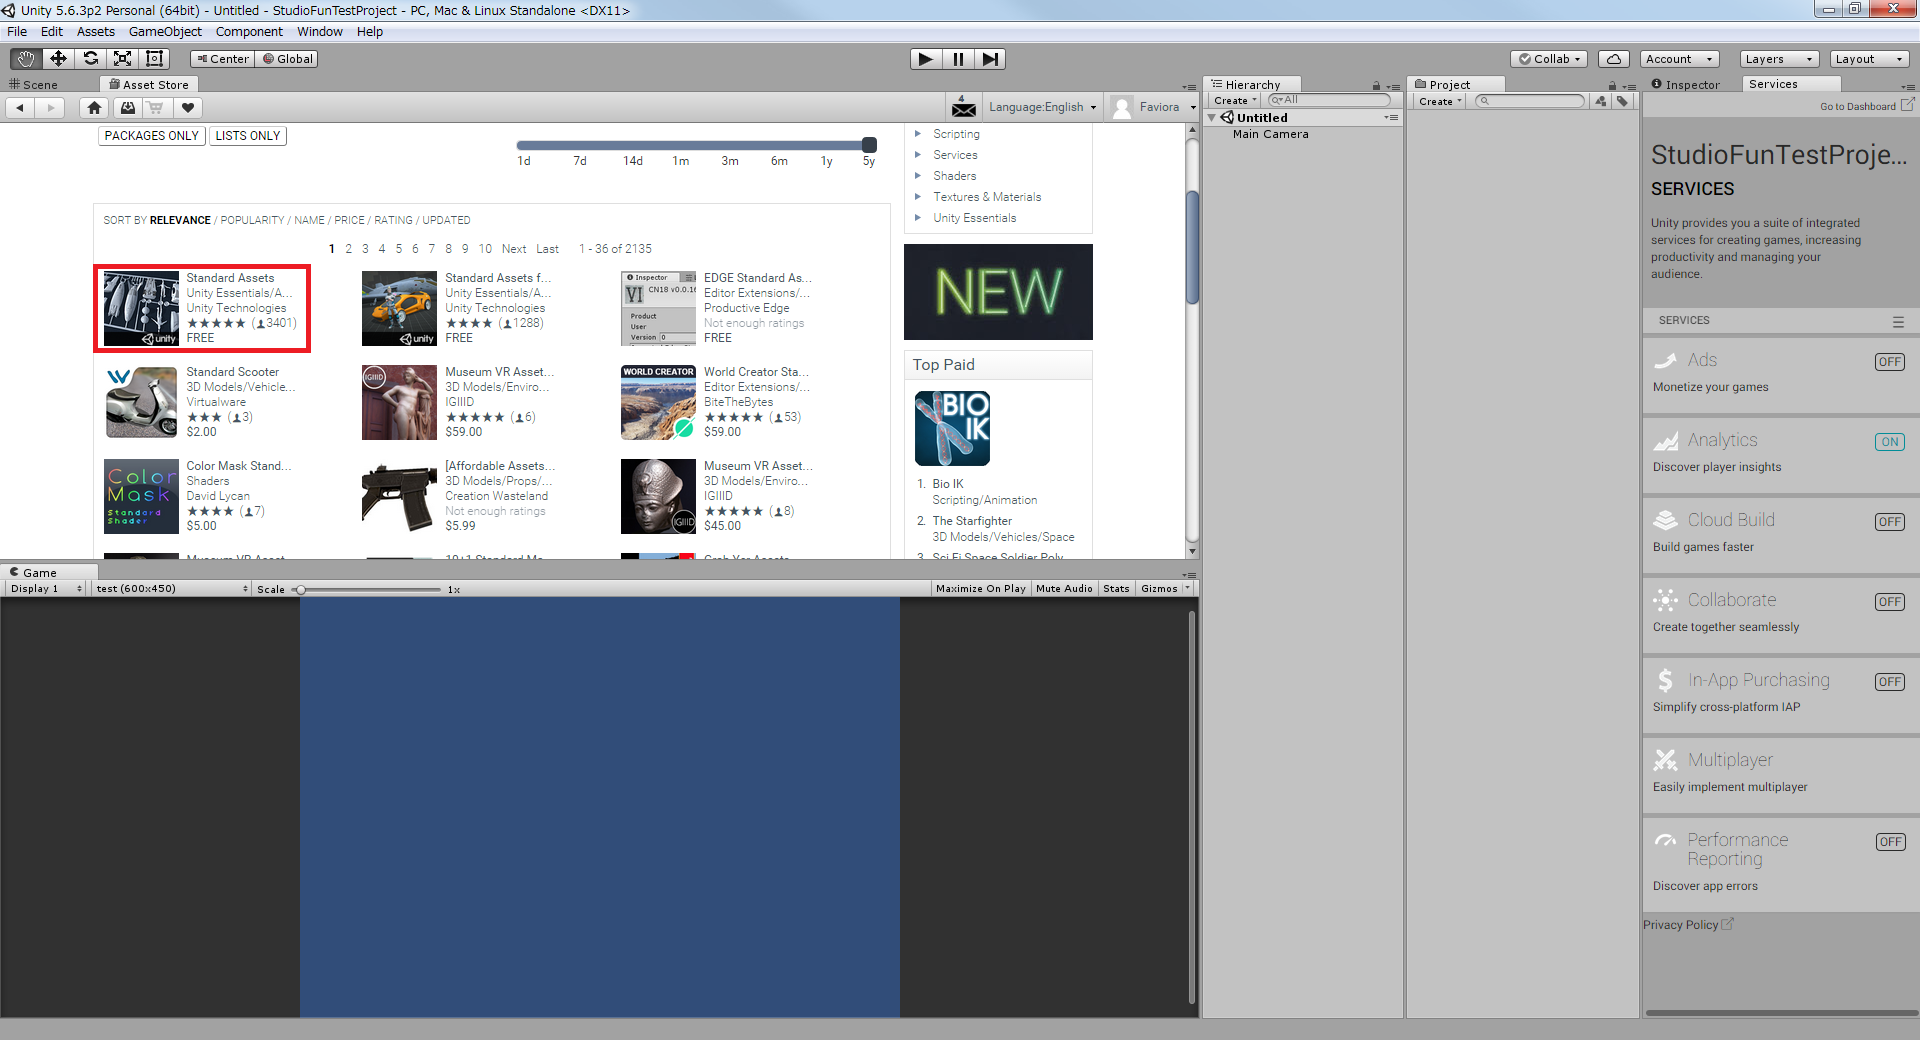This screenshot has height=1040, width=1920.
Task: Open the Display 1 dropdown
Action: tap(46, 589)
